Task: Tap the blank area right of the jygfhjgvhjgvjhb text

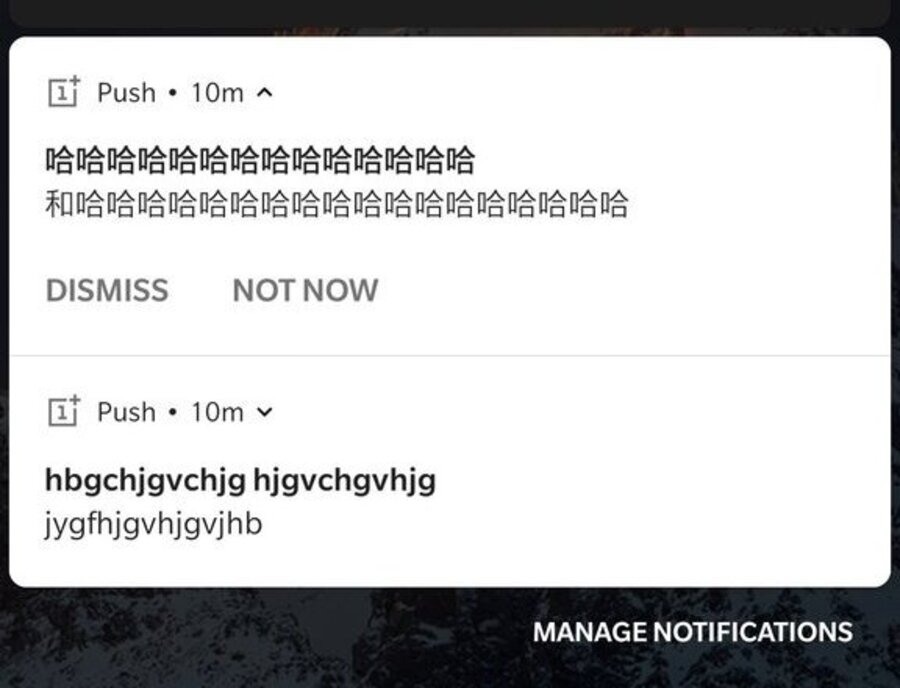Action: click(x=574, y=525)
